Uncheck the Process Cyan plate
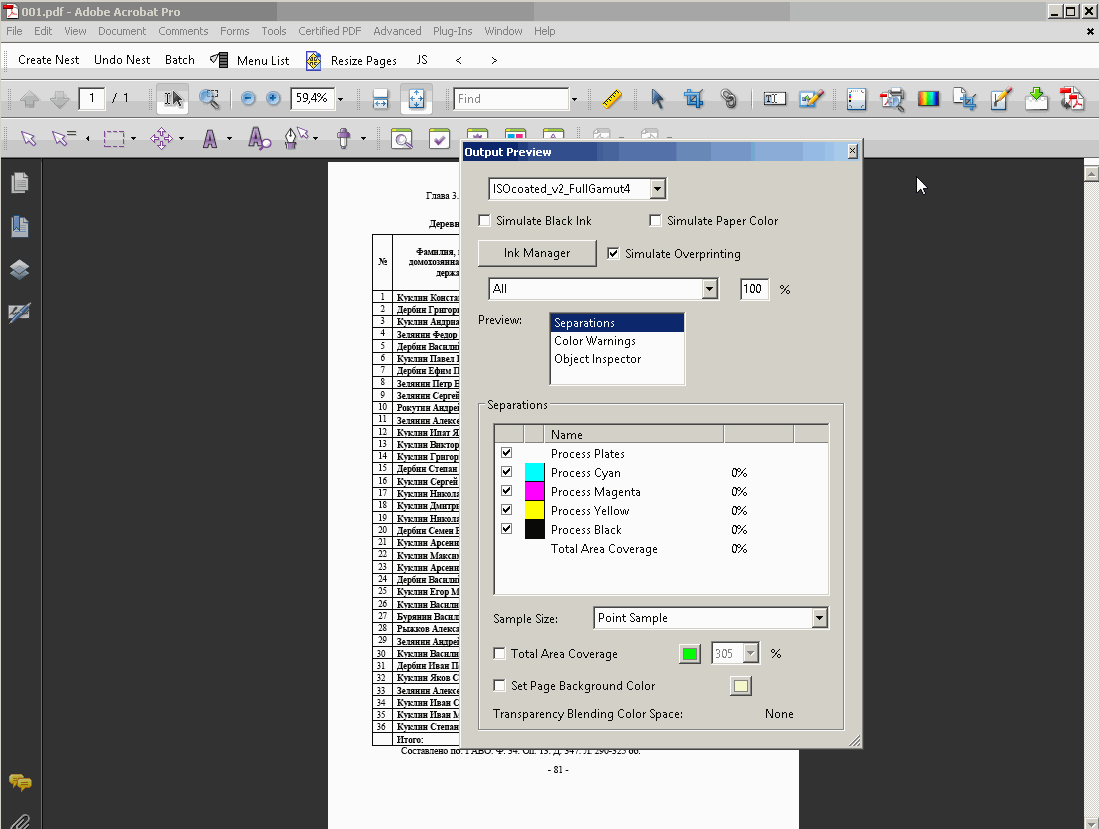The width and height of the screenshot is (1099, 829). coord(507,472)
